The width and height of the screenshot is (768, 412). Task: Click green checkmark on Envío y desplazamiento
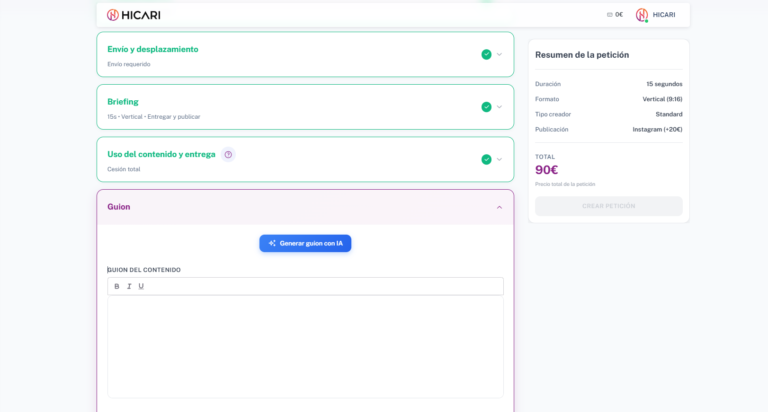486,54
